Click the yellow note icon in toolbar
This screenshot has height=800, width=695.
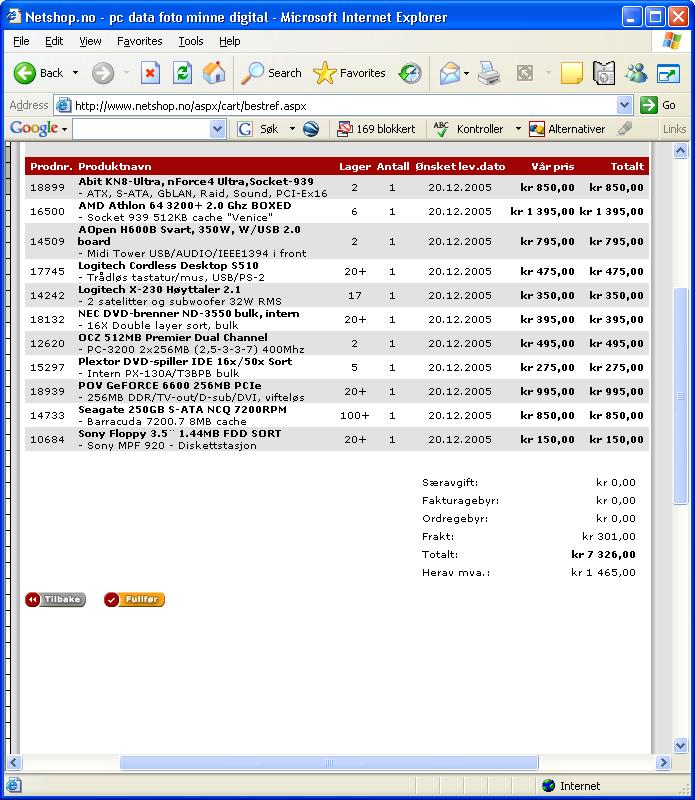(x=572, y=73)
